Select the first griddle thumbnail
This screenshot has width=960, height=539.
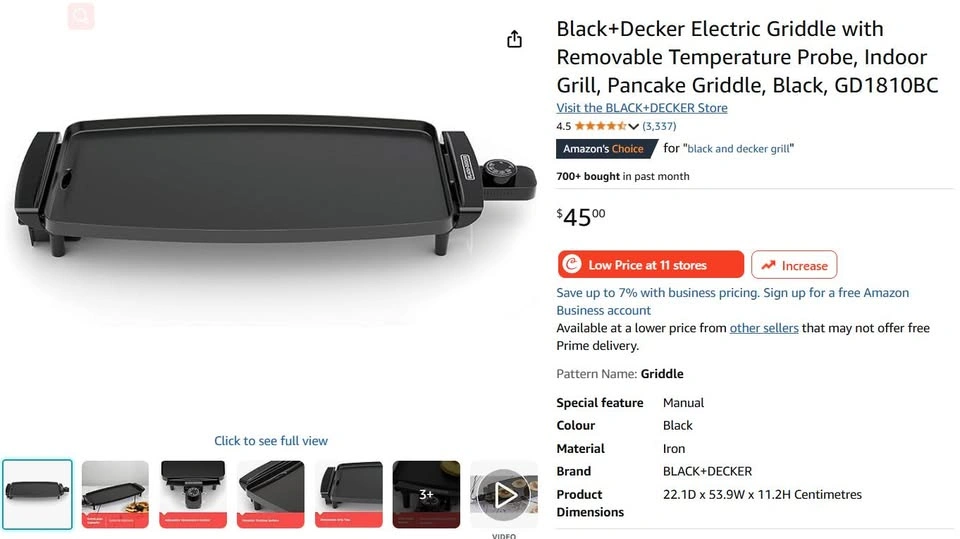[x=37, y=494]
